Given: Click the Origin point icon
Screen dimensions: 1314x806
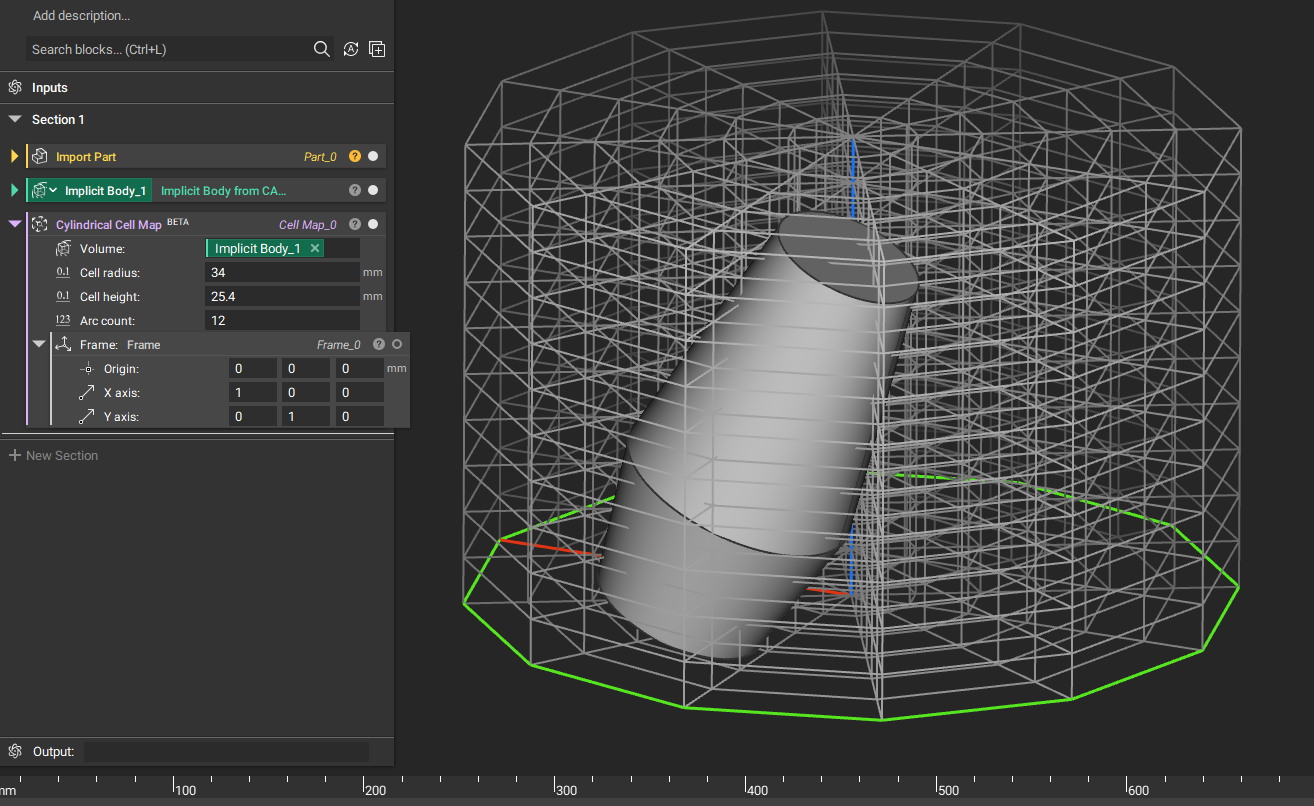Looking at the screenshot, I should (87, 369).
